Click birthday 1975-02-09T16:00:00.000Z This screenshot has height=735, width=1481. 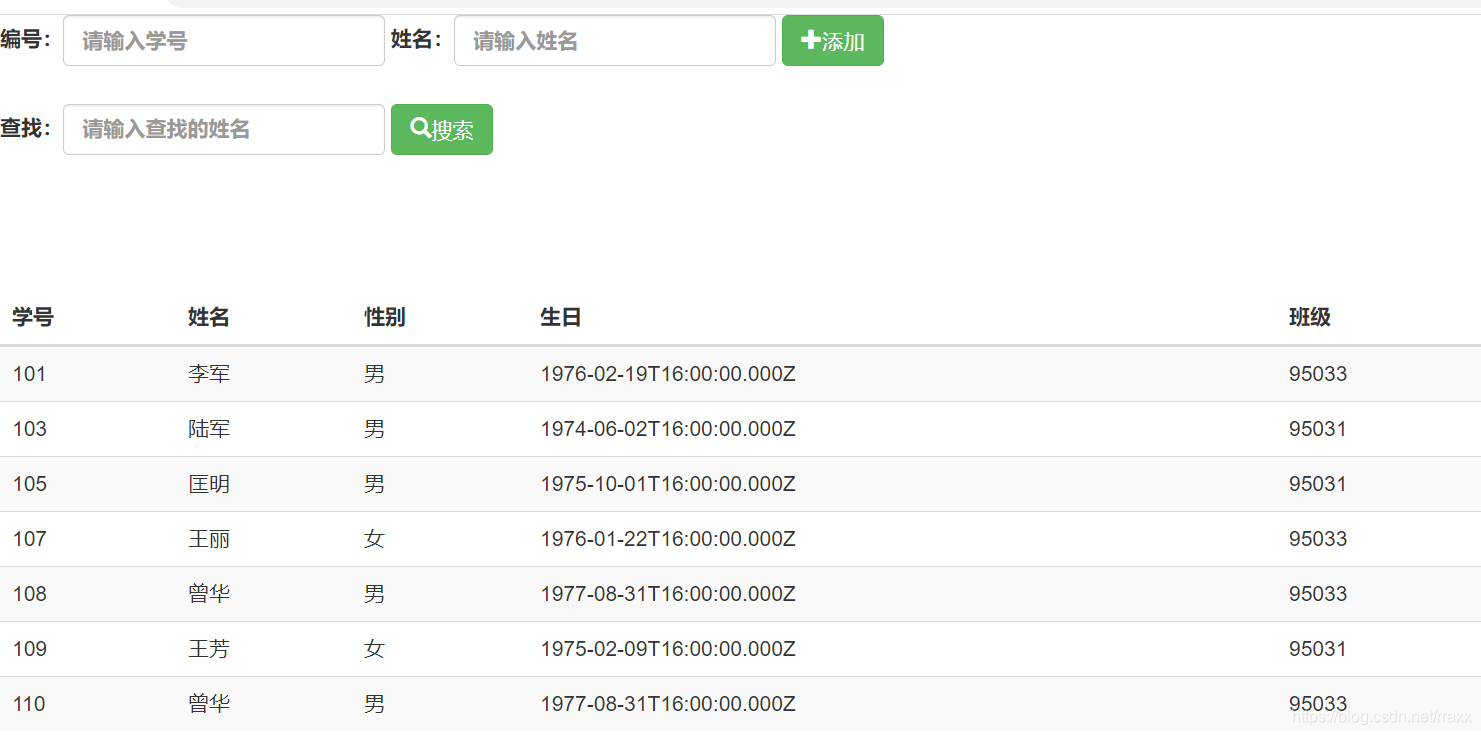(668, 649)
